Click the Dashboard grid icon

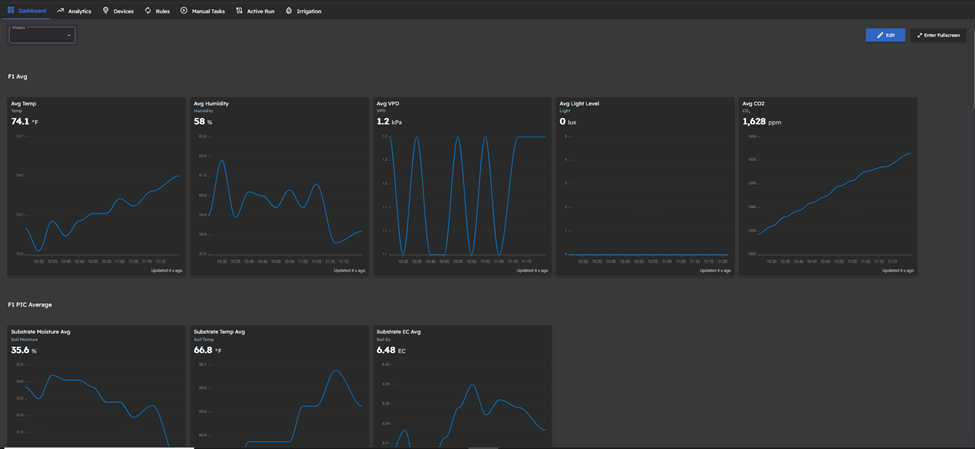pos(11,11)
